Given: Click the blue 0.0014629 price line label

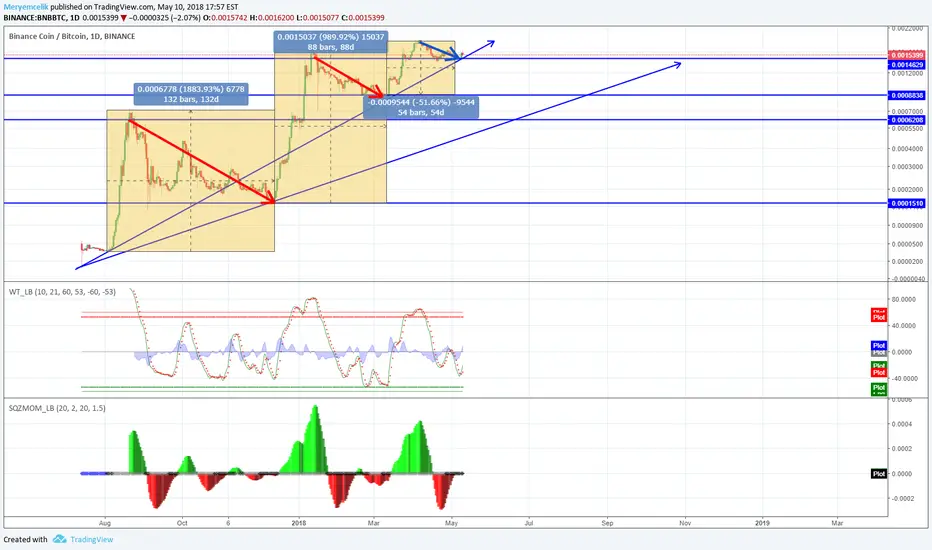Looking at the screenshot, I should click(907, 64).
